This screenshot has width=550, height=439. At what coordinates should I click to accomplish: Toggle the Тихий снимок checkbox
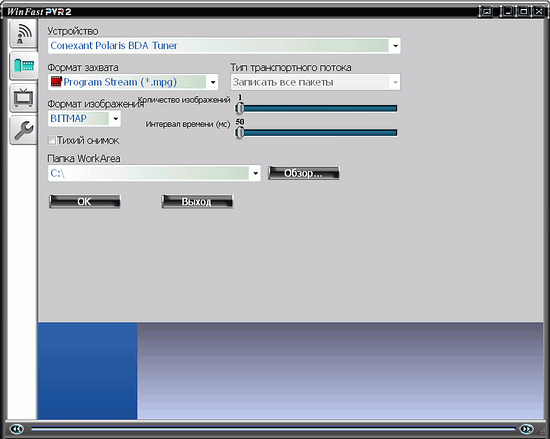pyautogui.click(x=52, y=141)
